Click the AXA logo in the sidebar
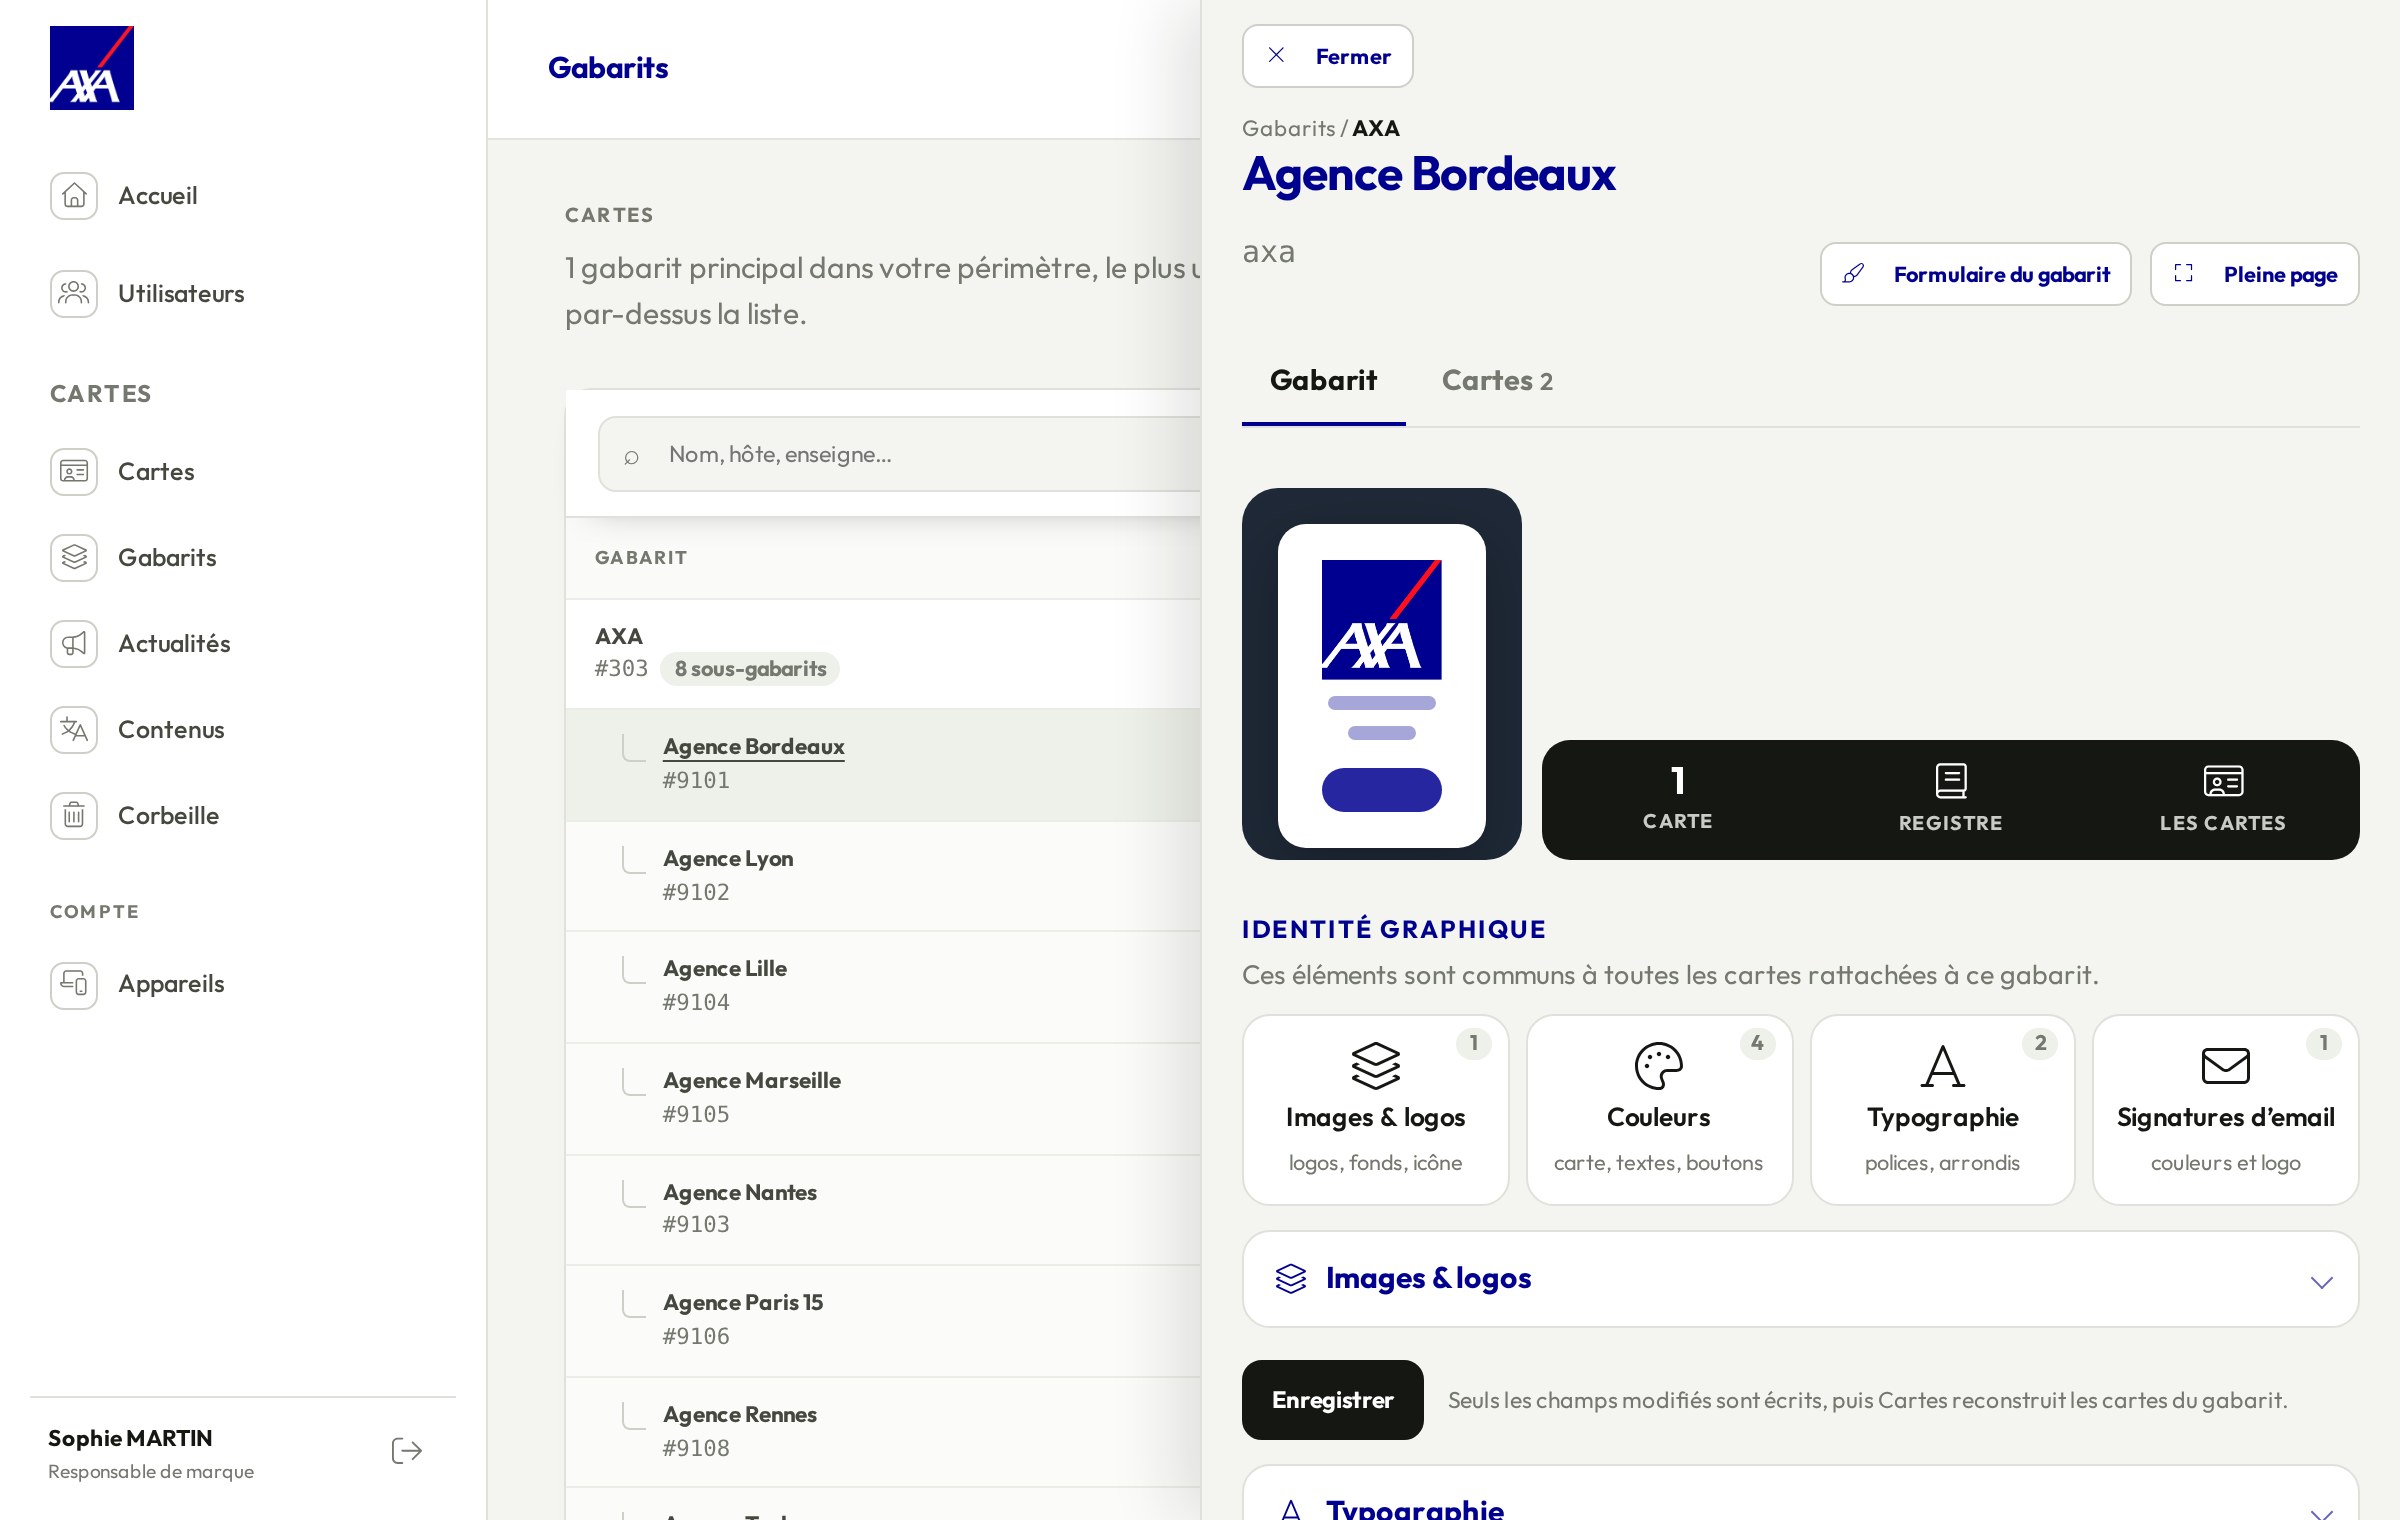Viewport: 2400px width, 1520px height. coord(92,68)
